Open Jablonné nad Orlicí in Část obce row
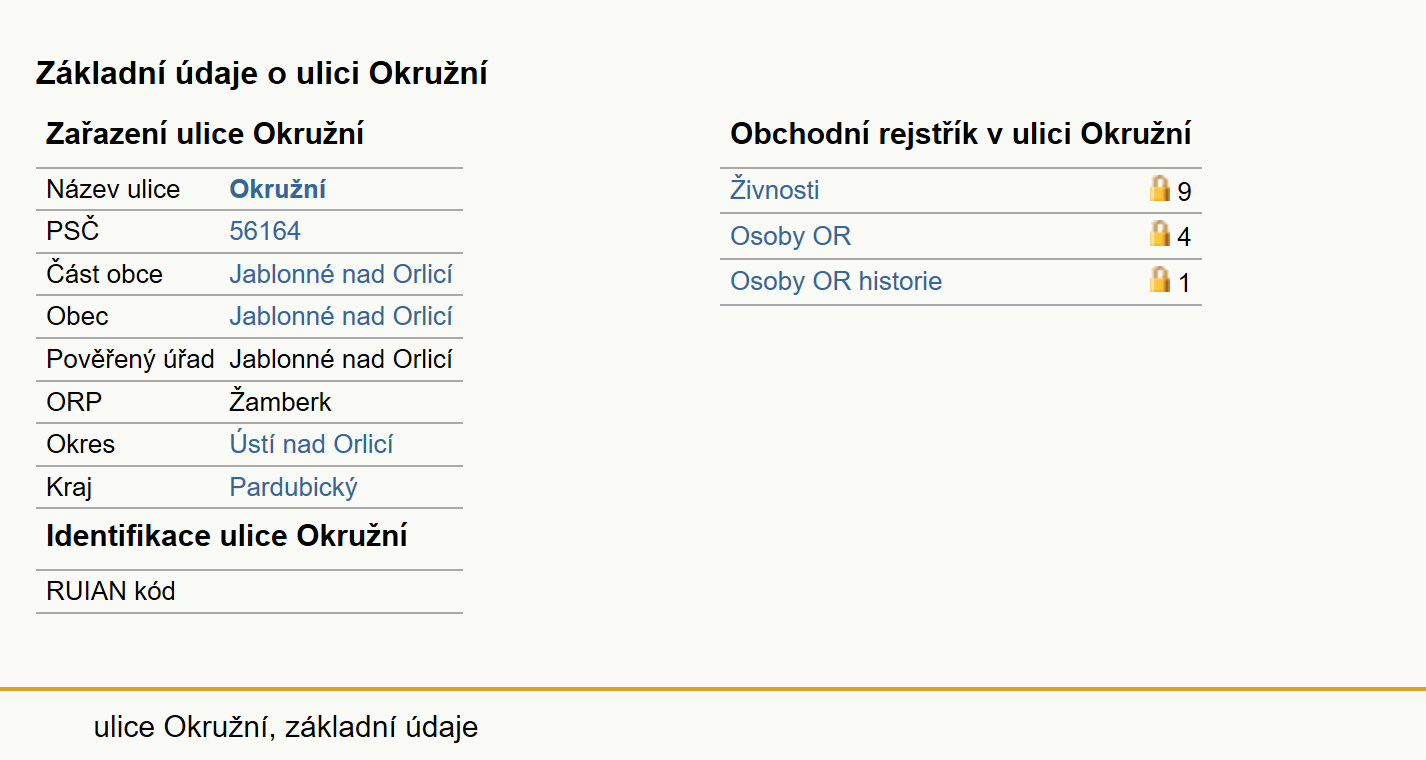The width and height of the screenshot is (1426, 760). 341,274
